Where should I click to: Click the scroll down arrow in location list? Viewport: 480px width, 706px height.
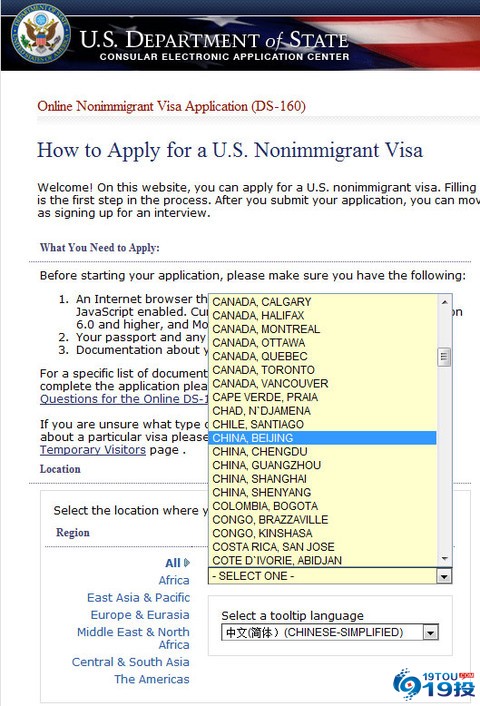tap(444, 559)
